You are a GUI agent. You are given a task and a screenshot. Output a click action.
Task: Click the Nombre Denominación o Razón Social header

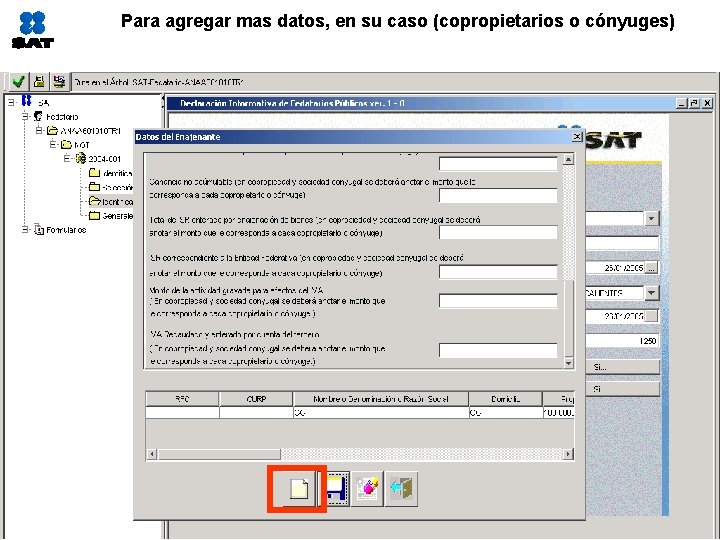tap(381, 399)
